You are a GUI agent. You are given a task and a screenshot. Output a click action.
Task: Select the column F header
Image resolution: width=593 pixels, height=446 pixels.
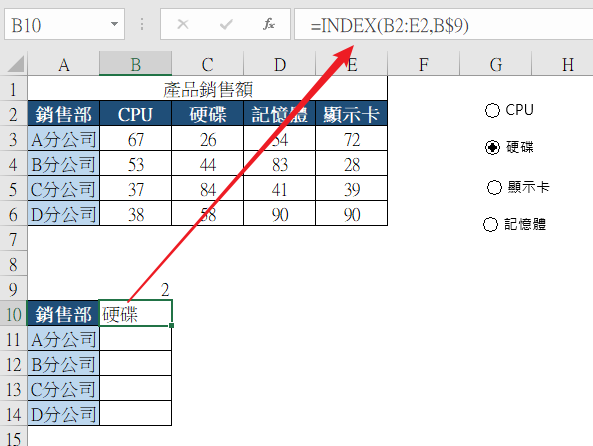424,64
